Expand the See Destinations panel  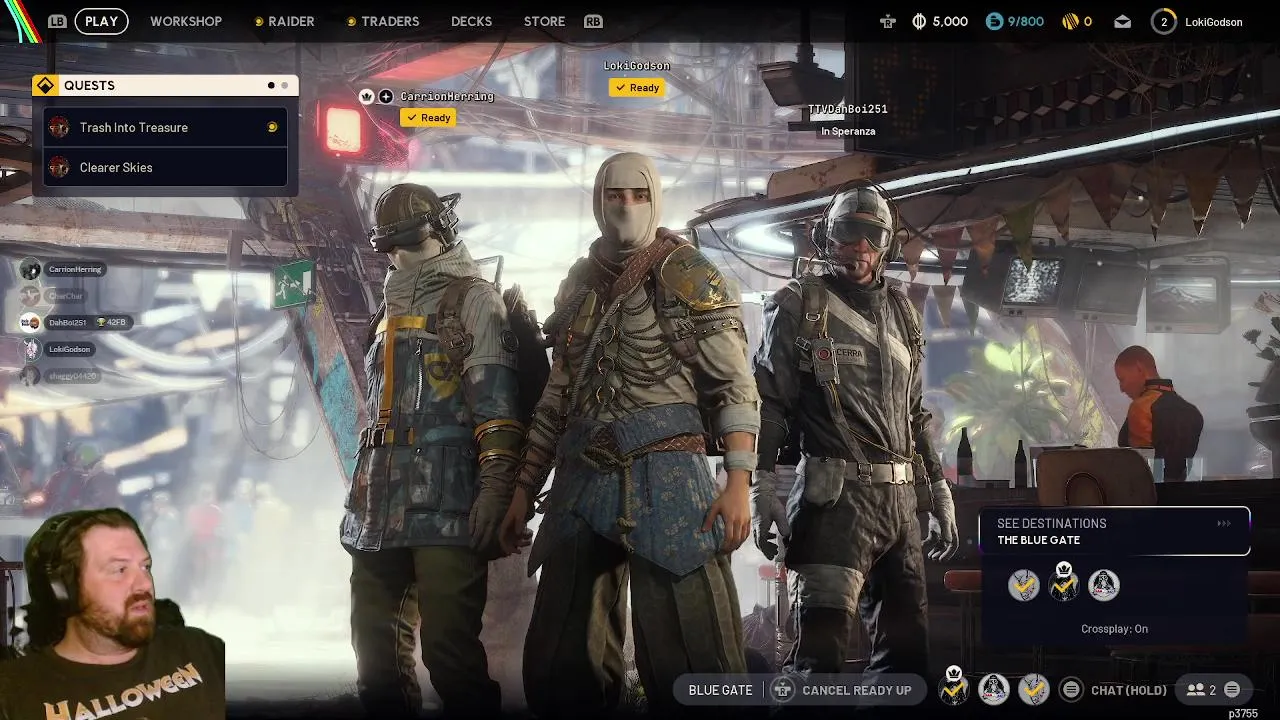(x=1114, y=531)
